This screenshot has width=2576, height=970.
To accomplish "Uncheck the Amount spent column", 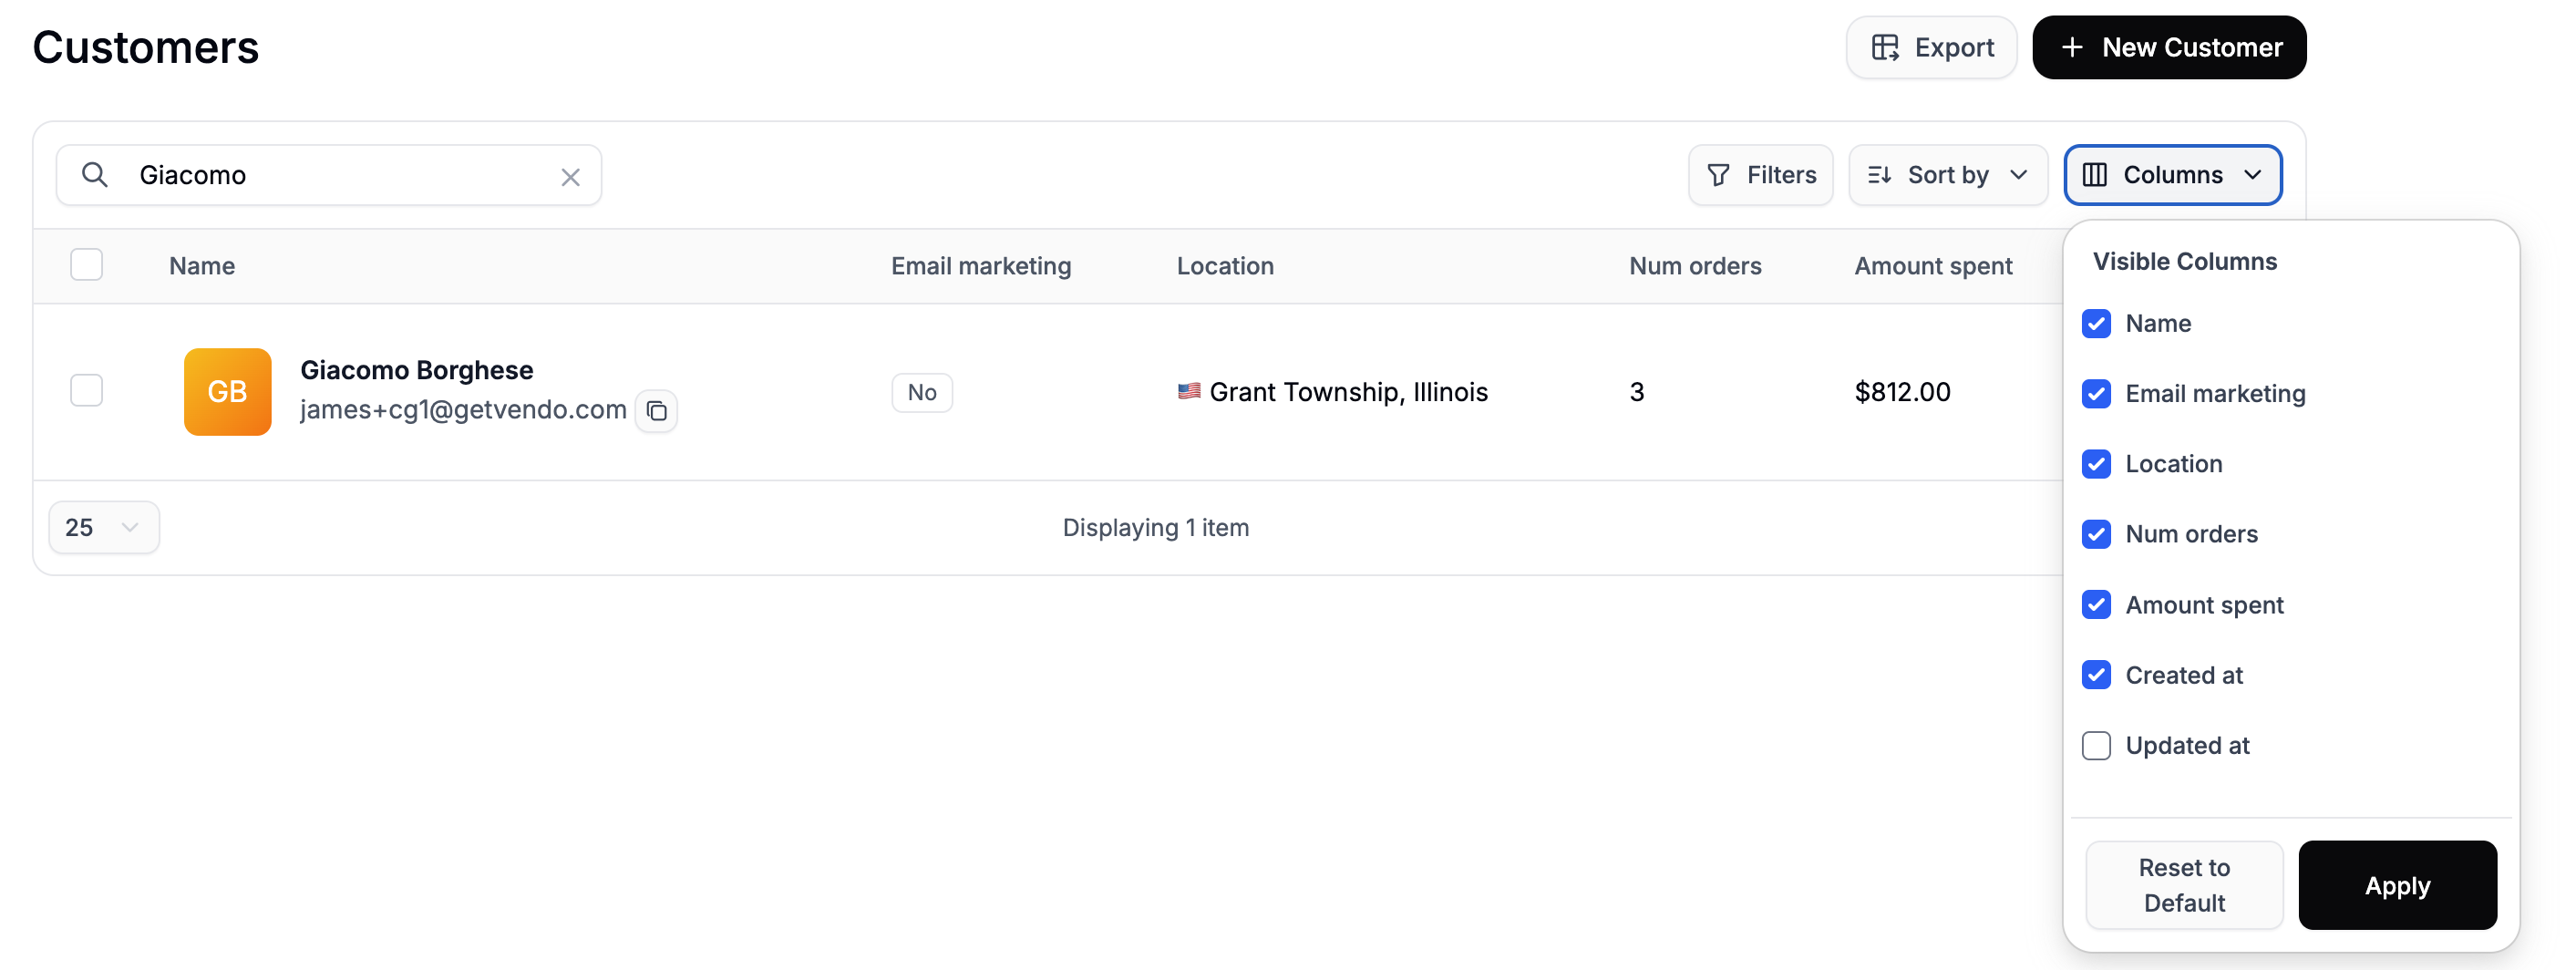I will [x=2097, y=604].
